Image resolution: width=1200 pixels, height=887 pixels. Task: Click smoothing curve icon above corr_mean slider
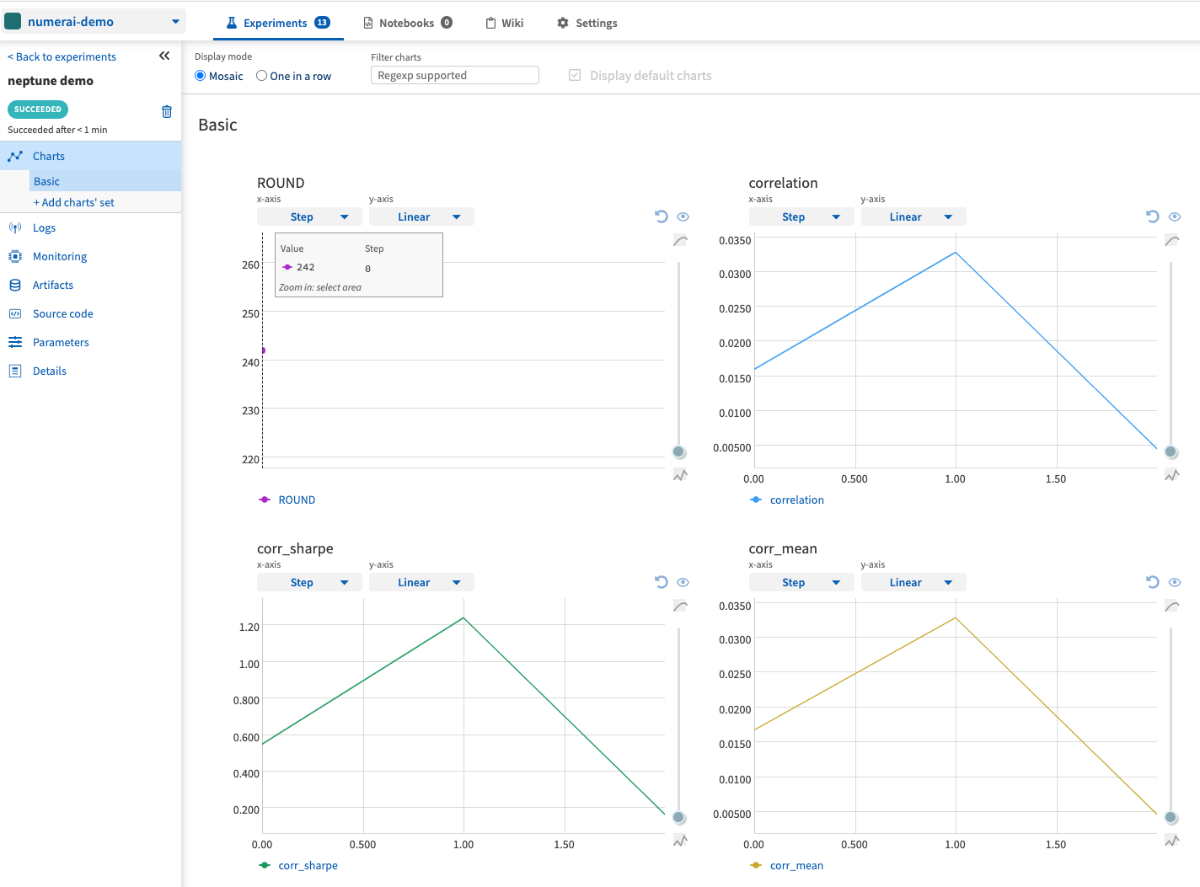(1172, 607)
